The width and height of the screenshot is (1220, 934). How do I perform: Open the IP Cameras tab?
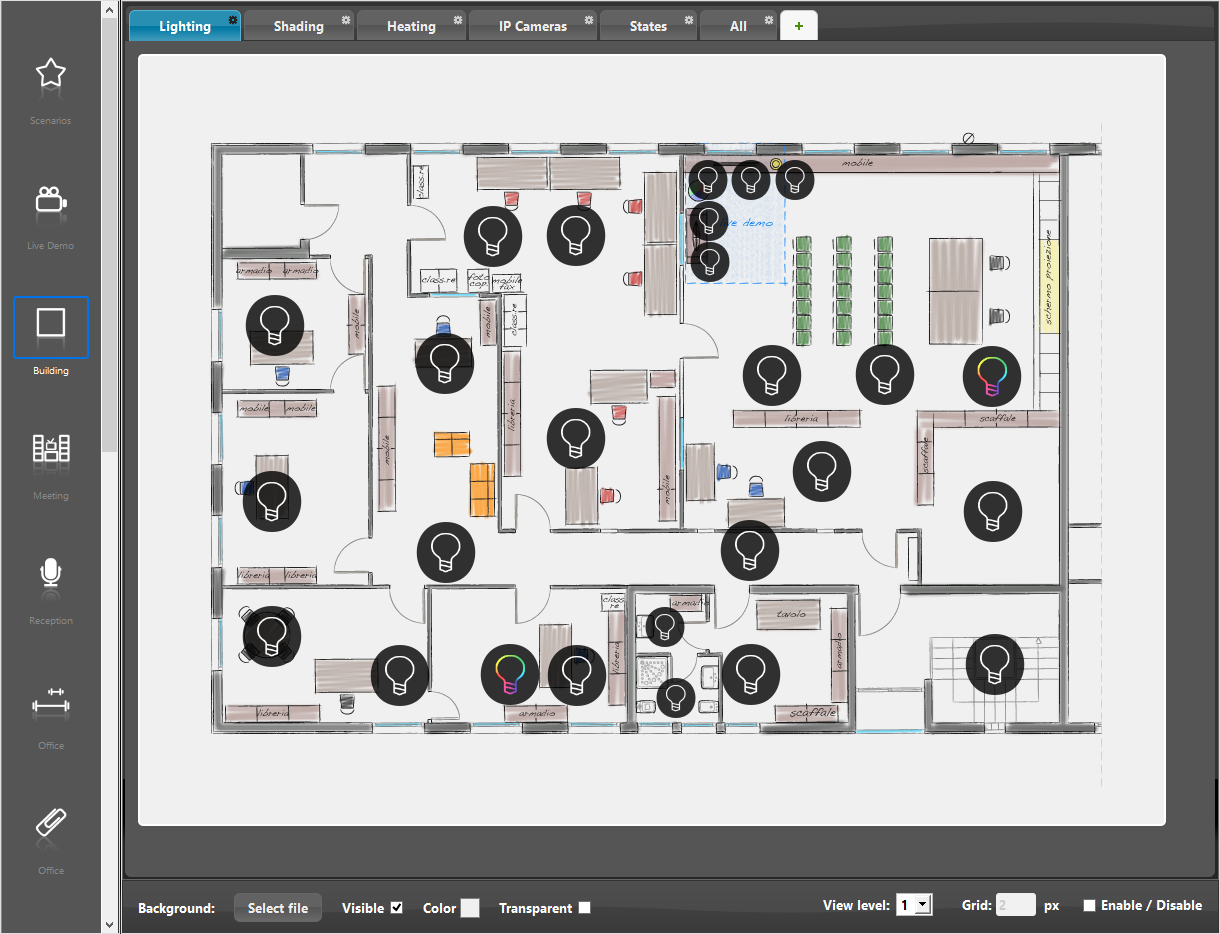(x=532, y=25)
